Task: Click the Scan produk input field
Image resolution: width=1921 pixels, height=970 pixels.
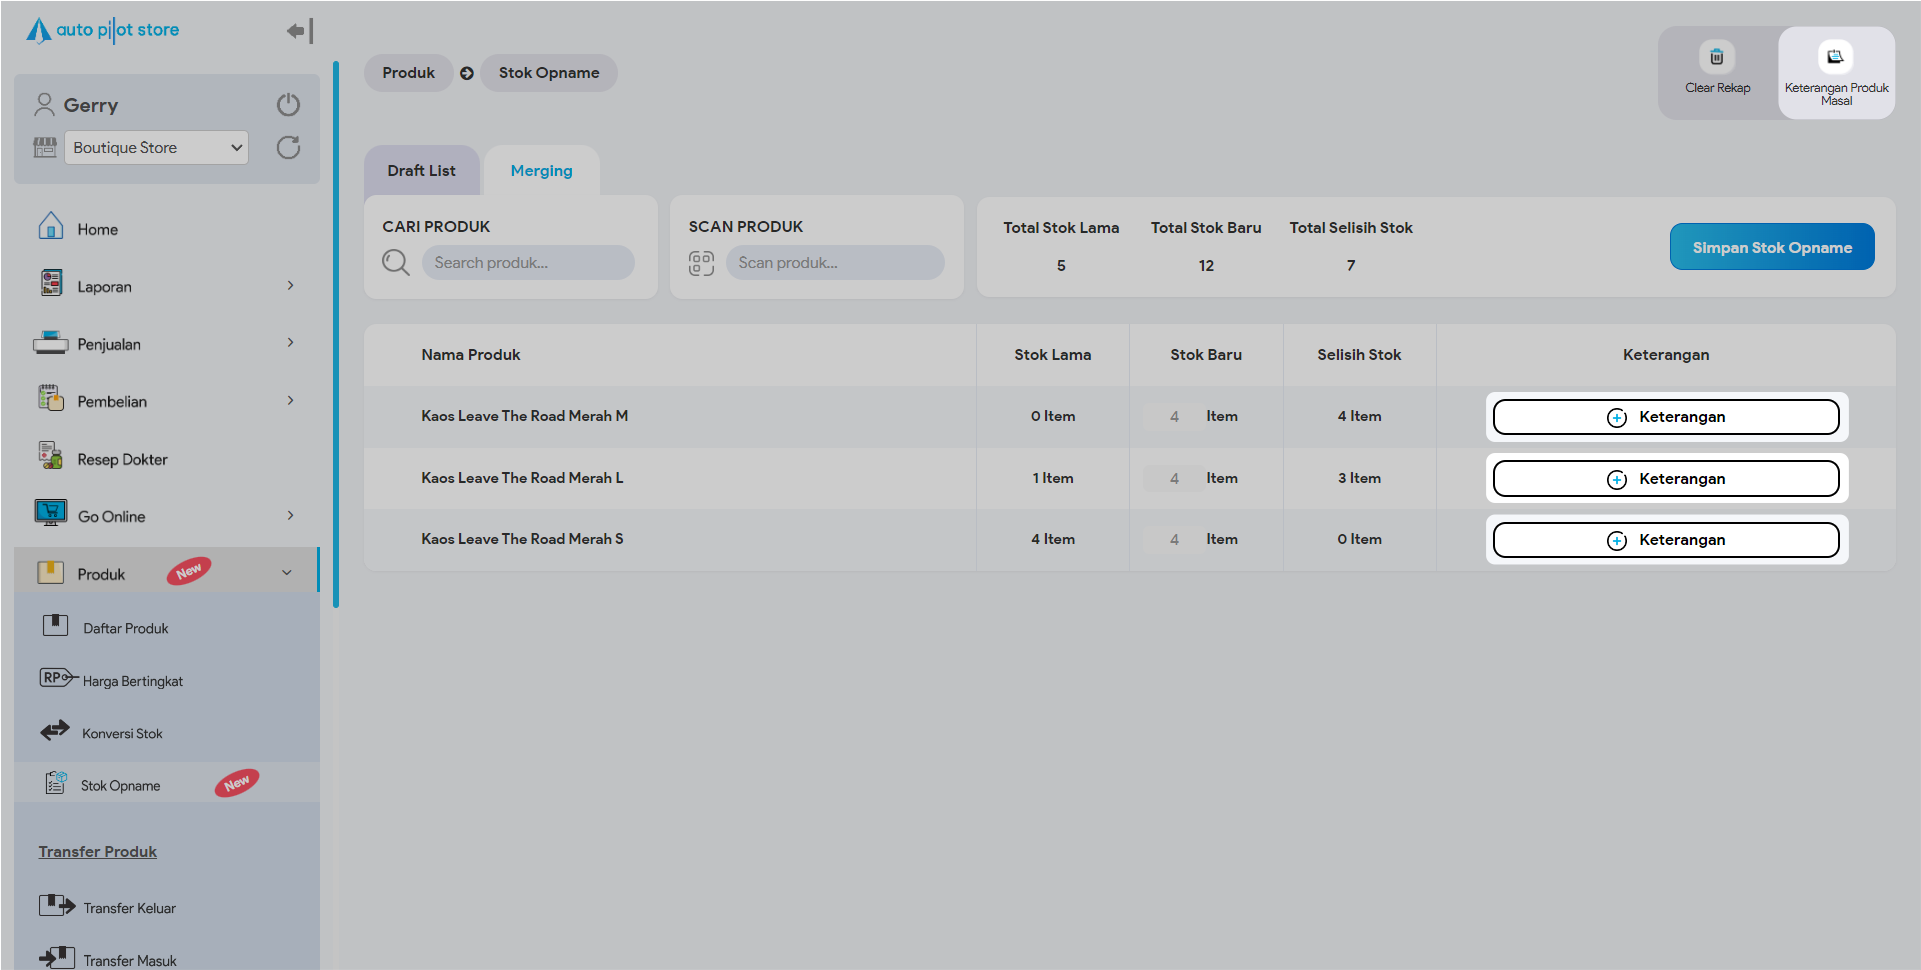Action: [835, 263]
